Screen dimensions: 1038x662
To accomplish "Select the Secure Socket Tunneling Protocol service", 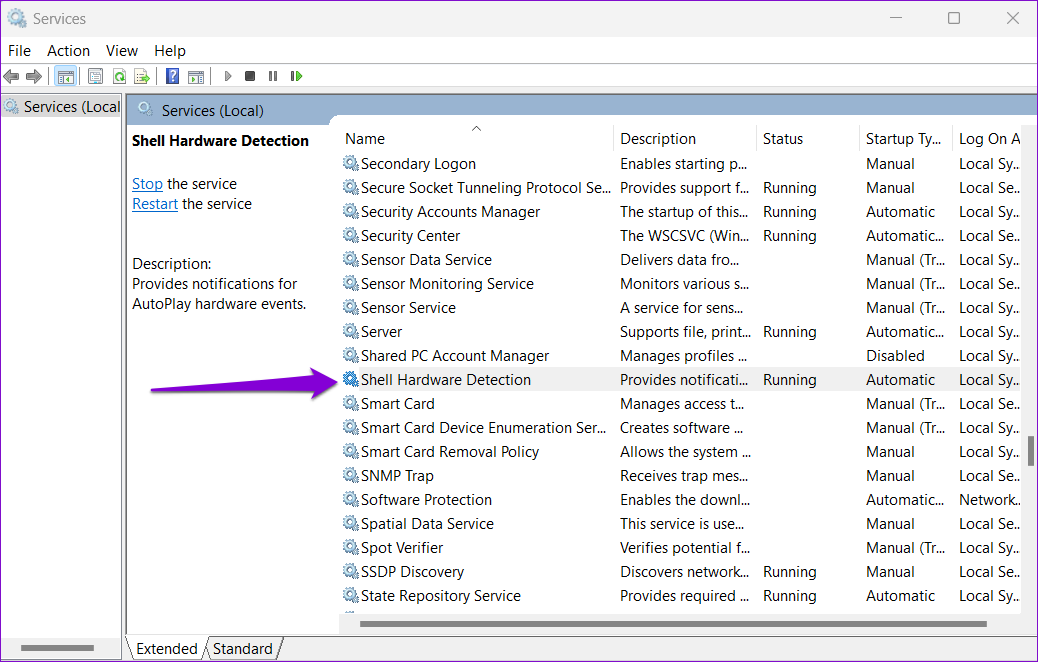I will pos(681,187).
